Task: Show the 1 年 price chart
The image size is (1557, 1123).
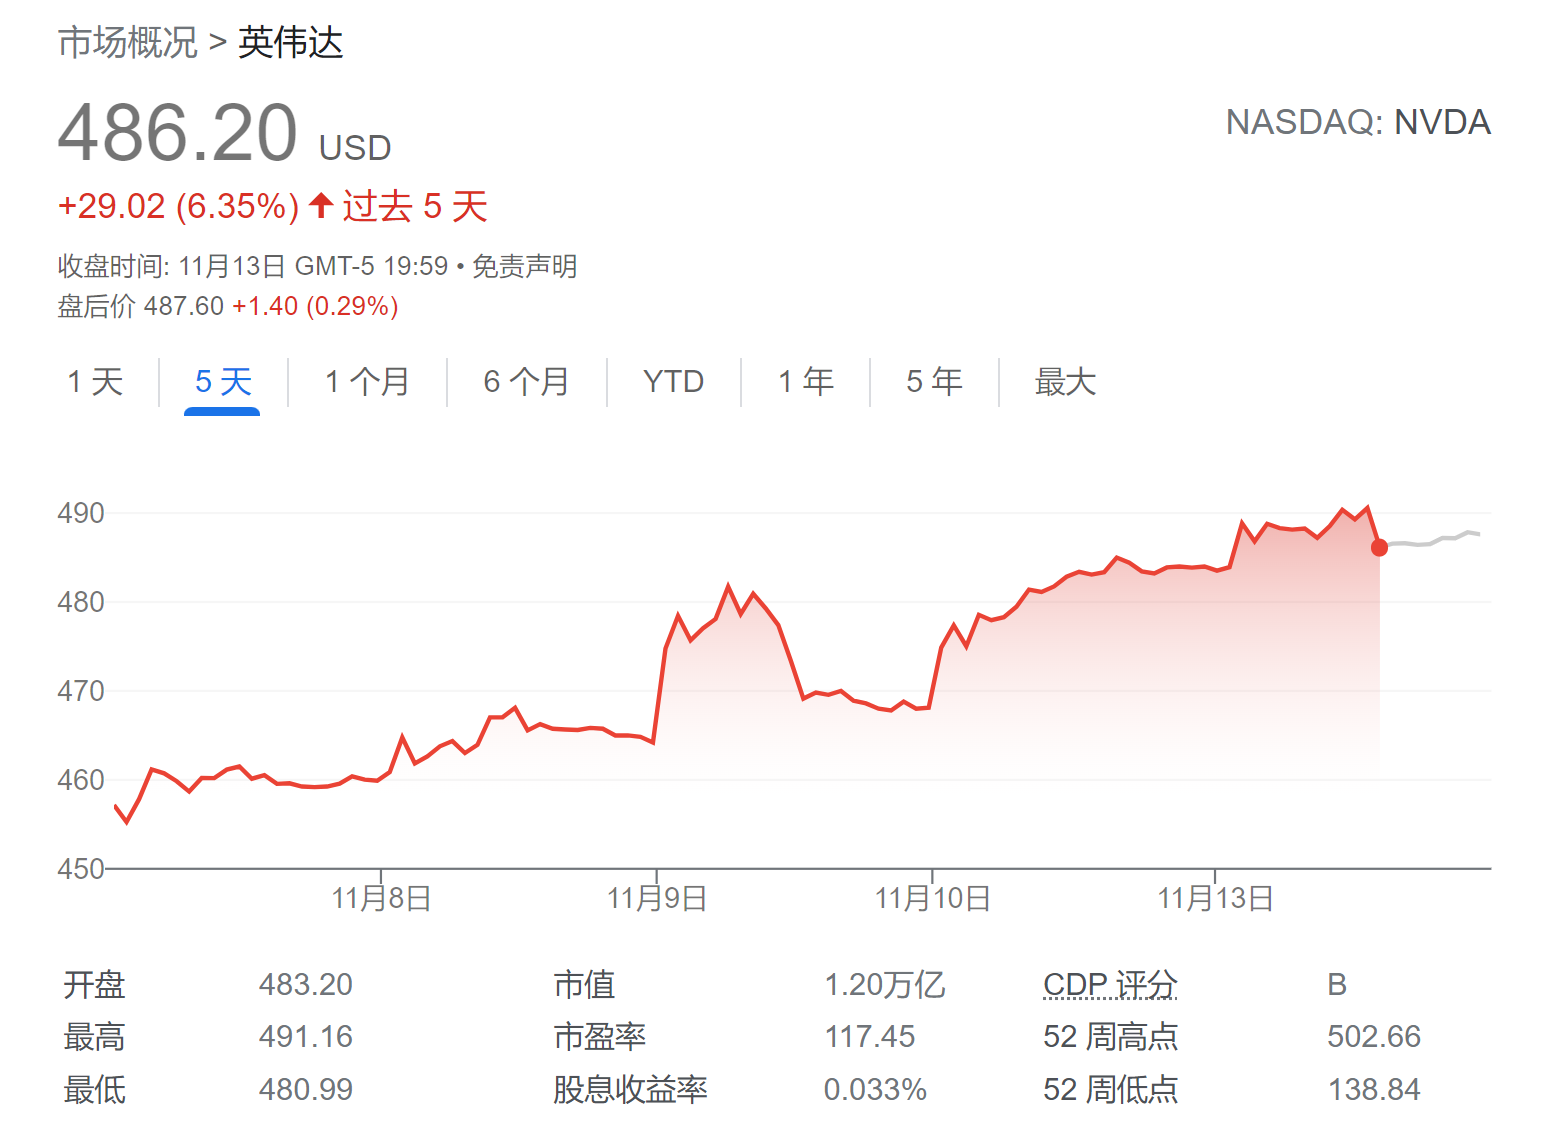Action: pyautogui.click(x=805, y=382)
